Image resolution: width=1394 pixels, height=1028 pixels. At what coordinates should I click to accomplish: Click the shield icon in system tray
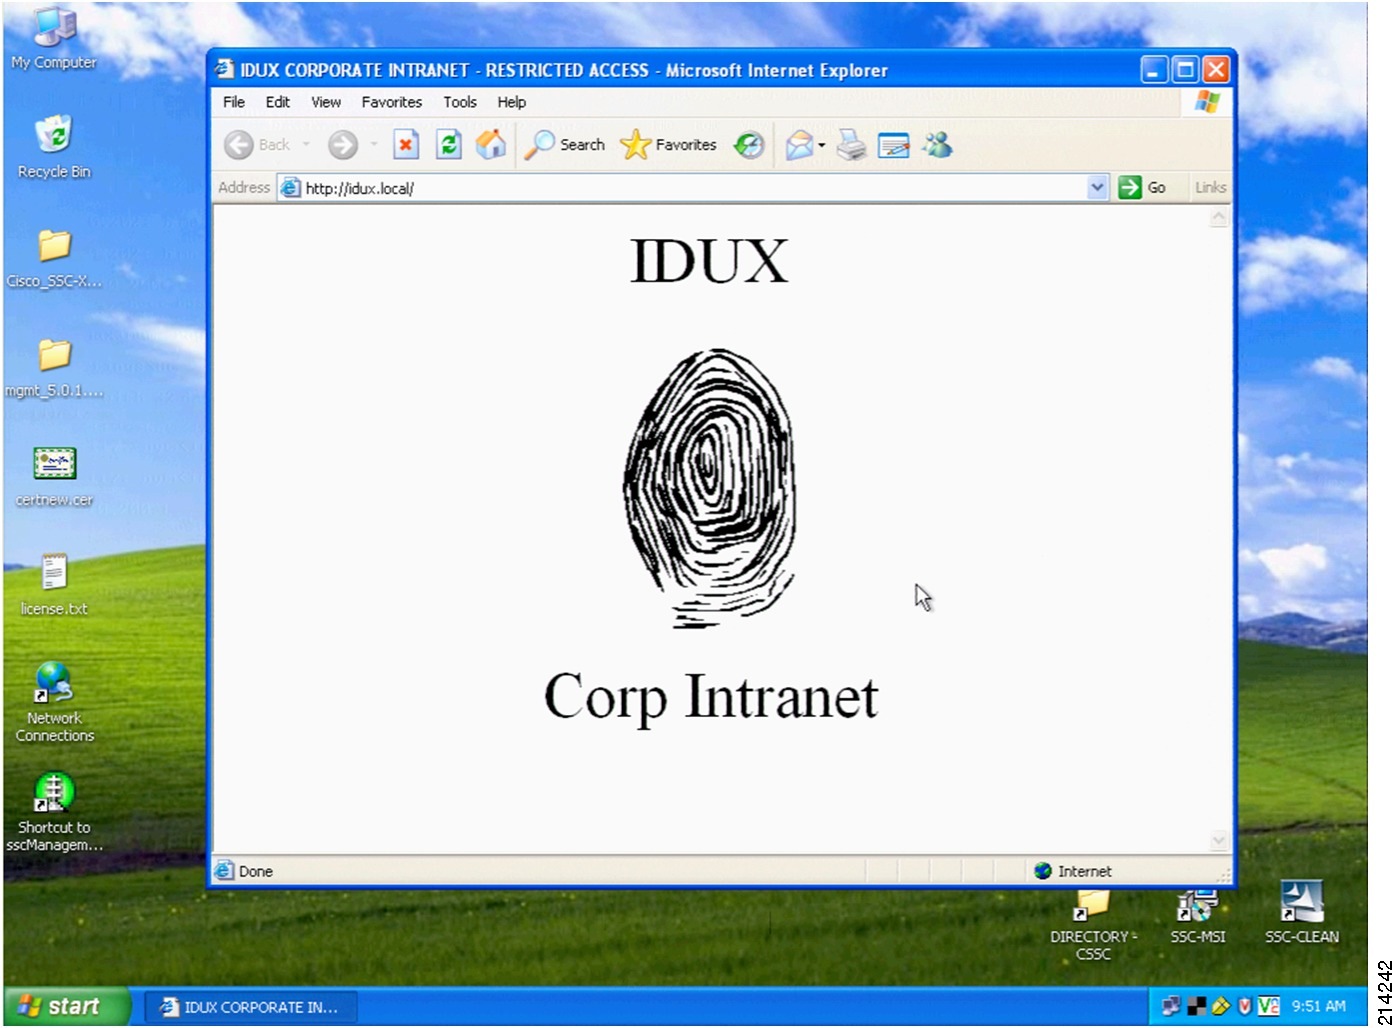click(1244, 1007)
